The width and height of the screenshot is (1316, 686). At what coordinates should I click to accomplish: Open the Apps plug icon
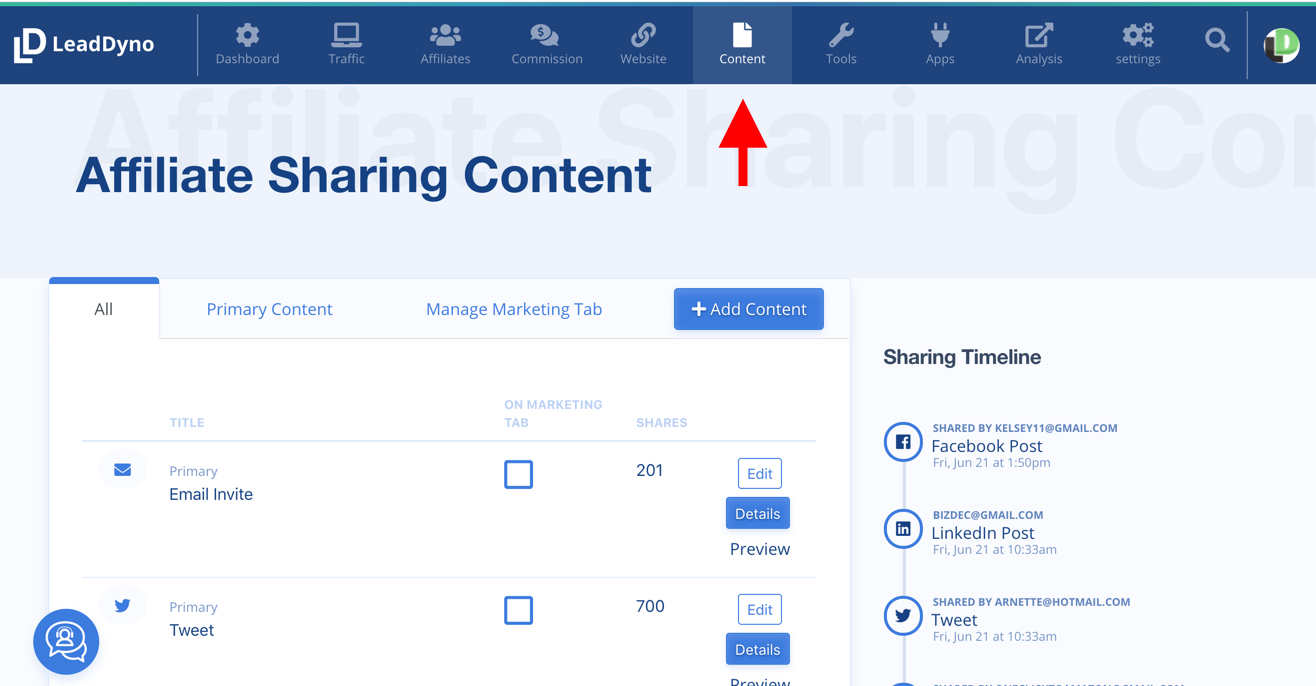point(940,36)
